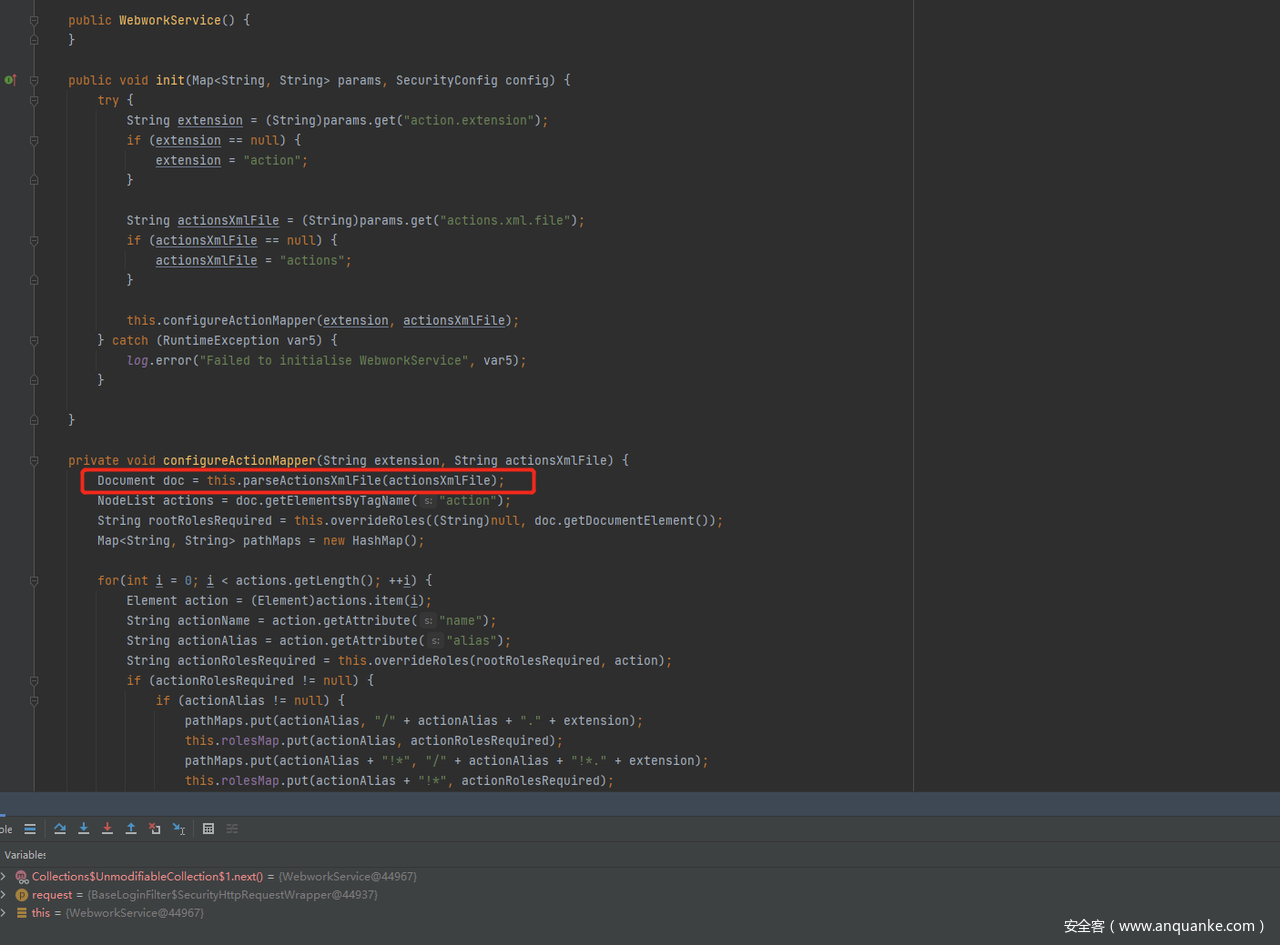The width and height of the screenshot is (1280, 945).
Task: Click the Step Into debugger icon
Action: pyautogui.click(x=84, y=828)
